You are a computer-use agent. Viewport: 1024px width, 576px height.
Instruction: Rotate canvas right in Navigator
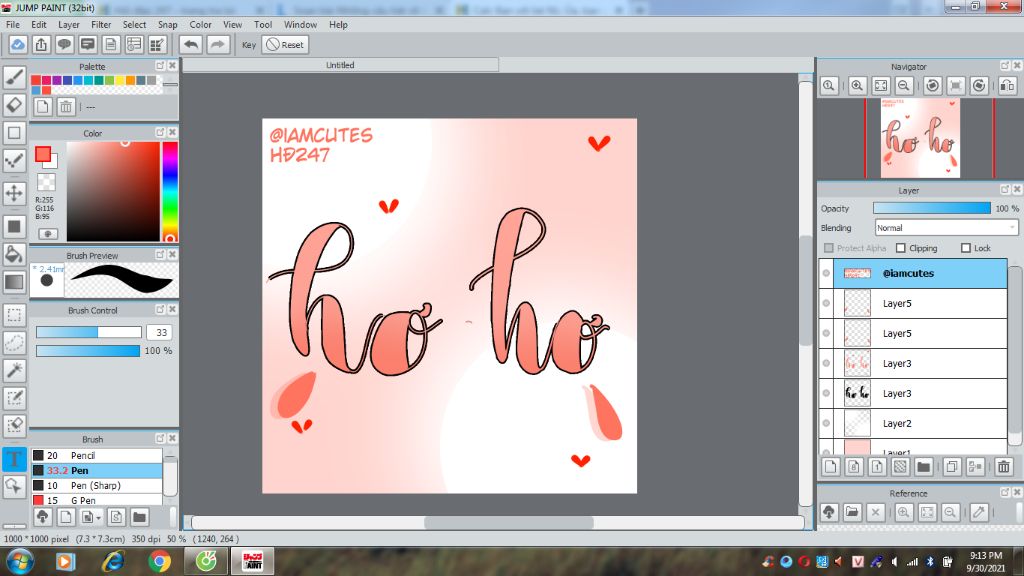coord(978,86)
